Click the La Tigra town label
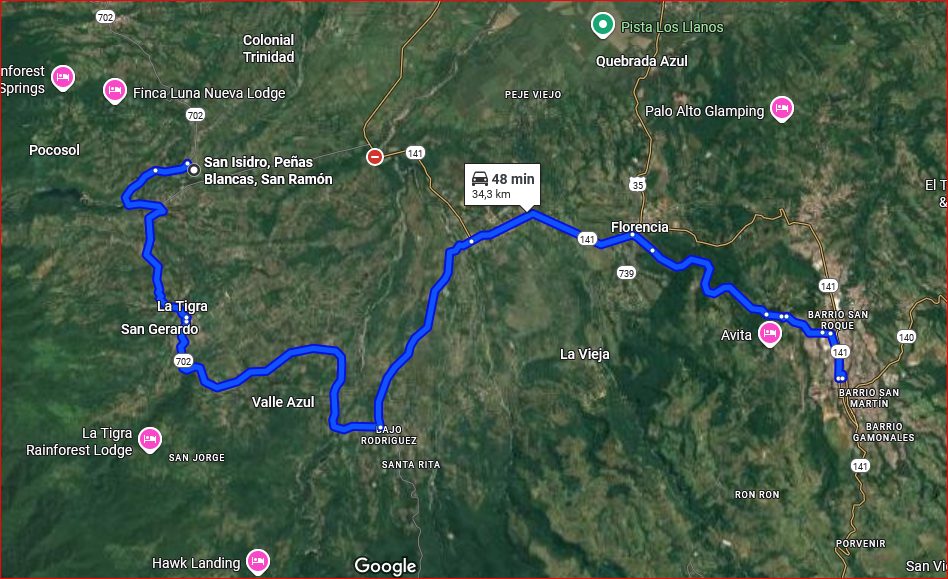Screen dimensions: 948x579 182,306
